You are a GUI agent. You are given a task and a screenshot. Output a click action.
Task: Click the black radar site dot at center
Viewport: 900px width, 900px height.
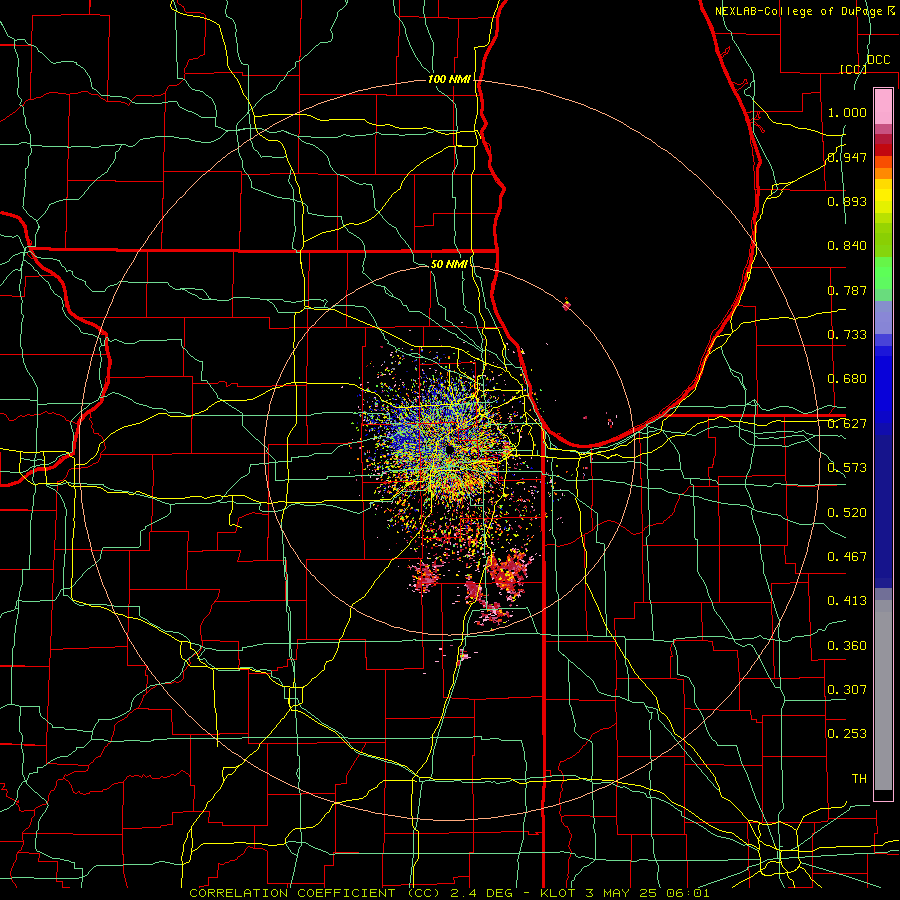449,451
